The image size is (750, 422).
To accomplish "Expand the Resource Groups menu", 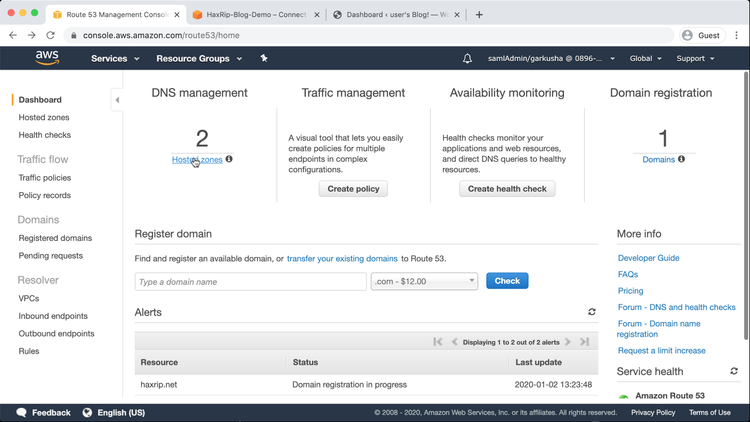I will pyautogui.click(x=199, y=59).
